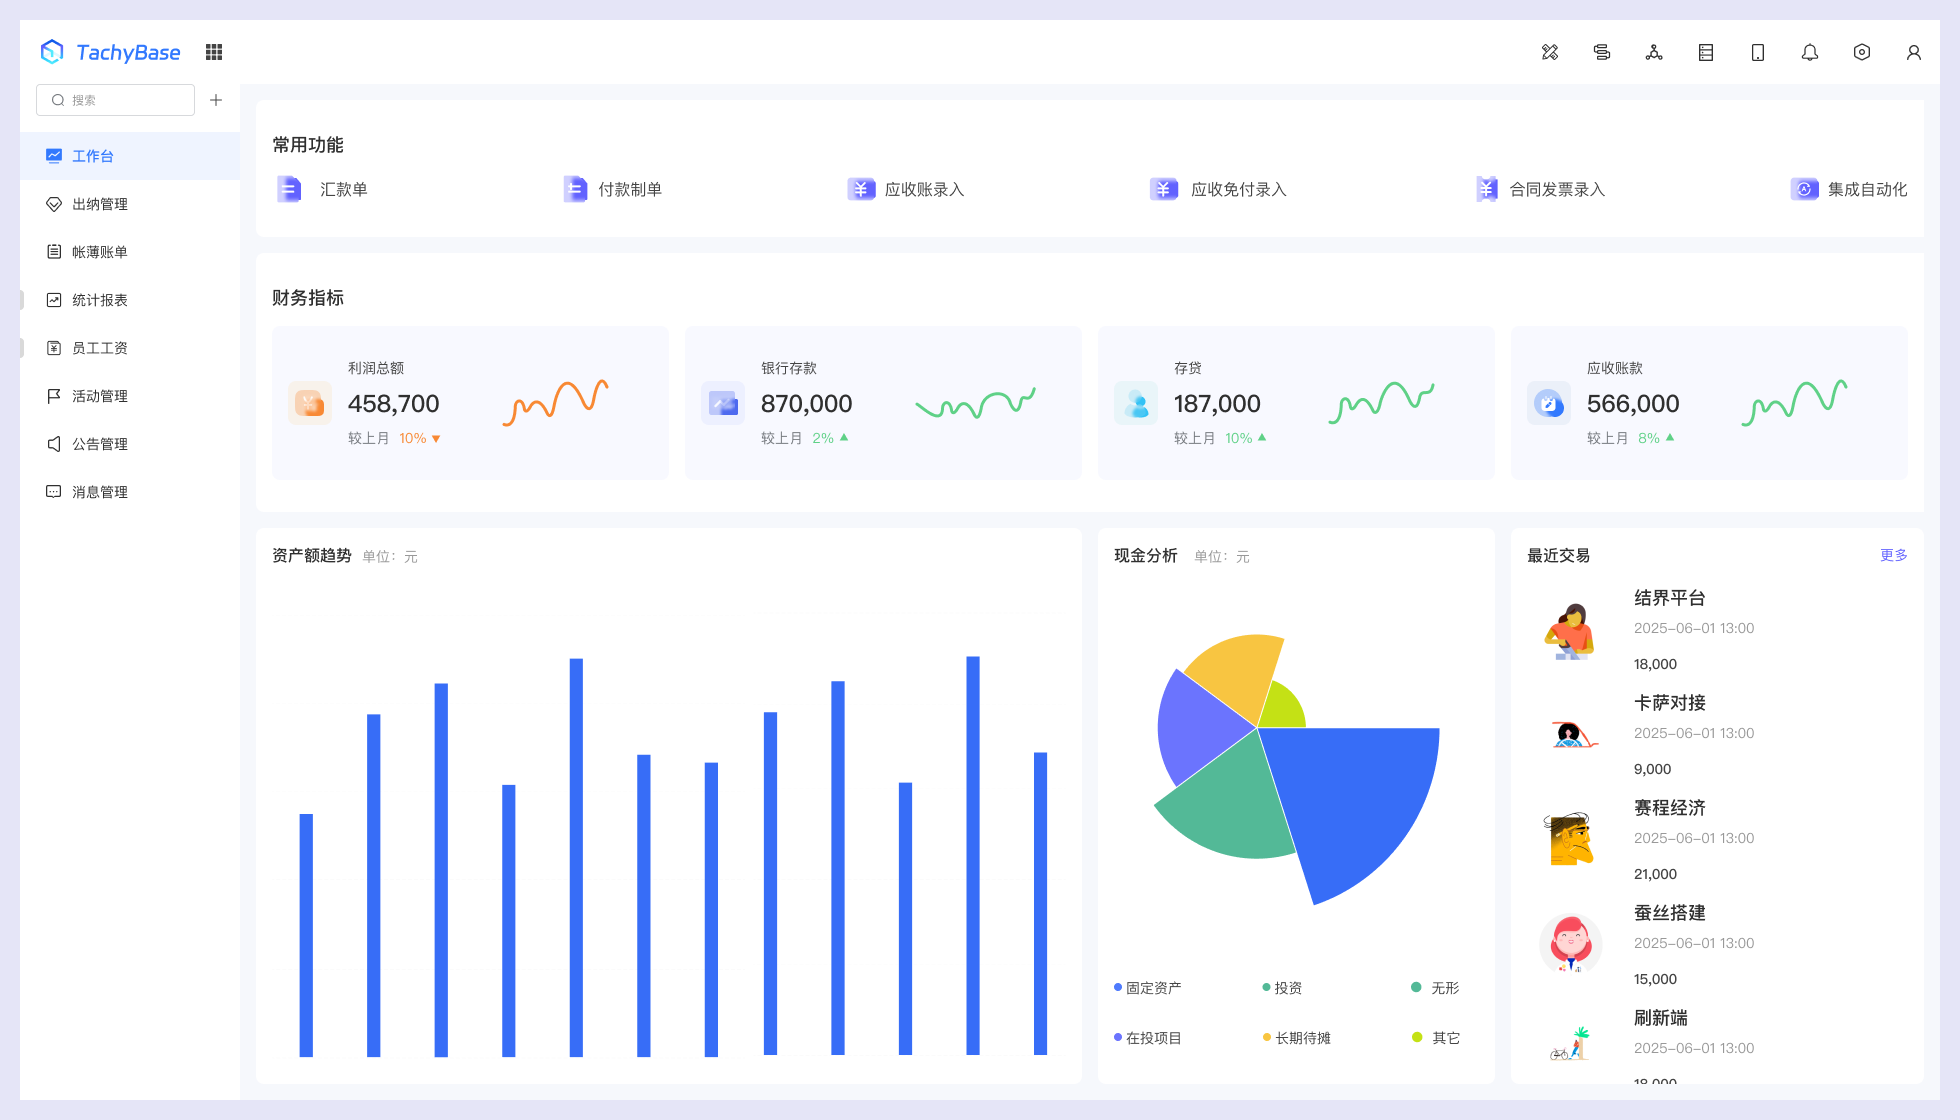This screenshot has height=1120, width=1960.
Task: Click the 更多 link in 最近交易
Action: click(1894, 555)
